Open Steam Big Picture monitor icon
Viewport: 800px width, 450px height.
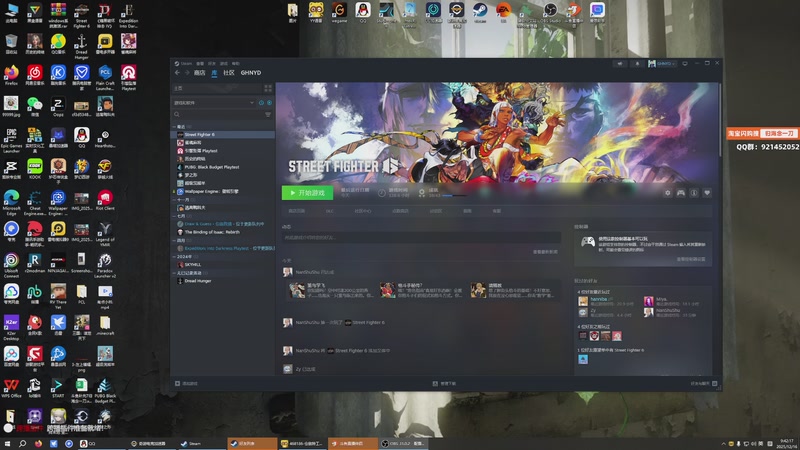coord(685,64)
